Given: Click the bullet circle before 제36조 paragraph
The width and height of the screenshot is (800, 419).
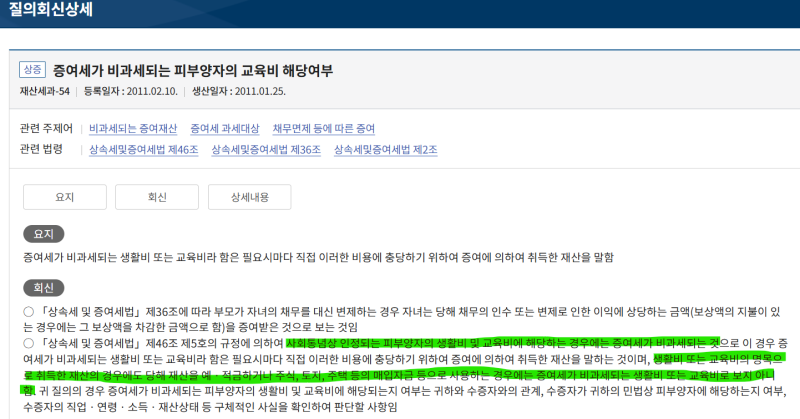Looking at the screenshot, I should point(29,312).
